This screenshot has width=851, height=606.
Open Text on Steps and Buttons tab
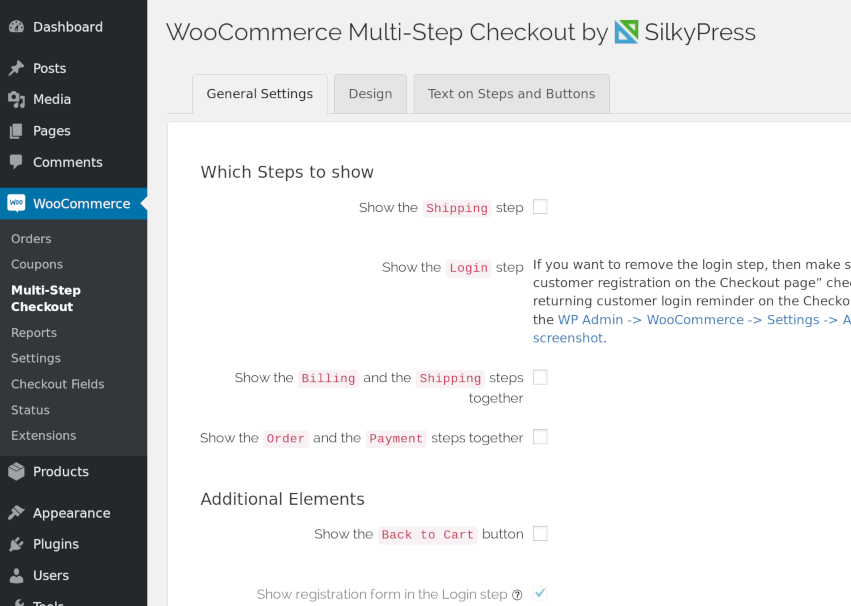pyautogui.click(x=511, y=94)
